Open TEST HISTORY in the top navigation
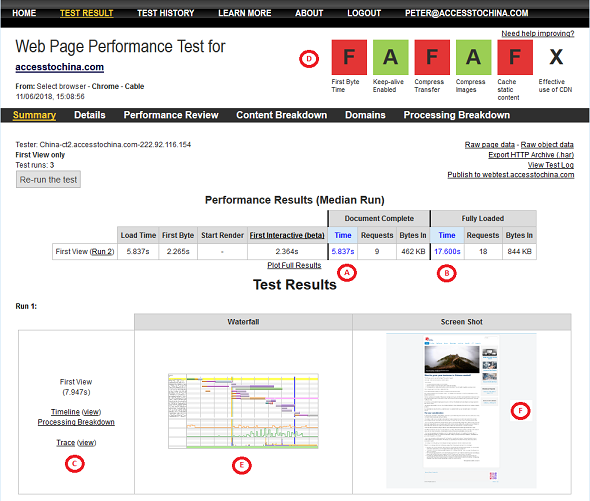This screenshot has width=590, height=501. coord(166,13)
